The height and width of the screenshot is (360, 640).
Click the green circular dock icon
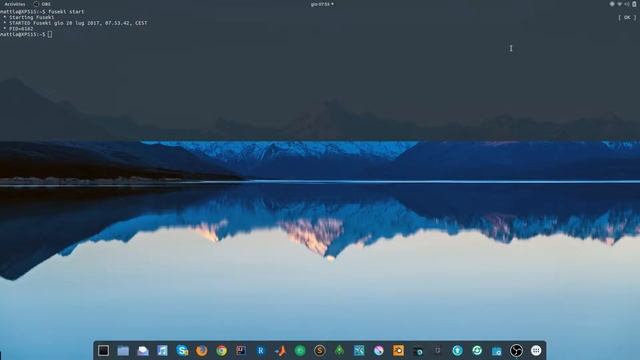tap(300, 350)
